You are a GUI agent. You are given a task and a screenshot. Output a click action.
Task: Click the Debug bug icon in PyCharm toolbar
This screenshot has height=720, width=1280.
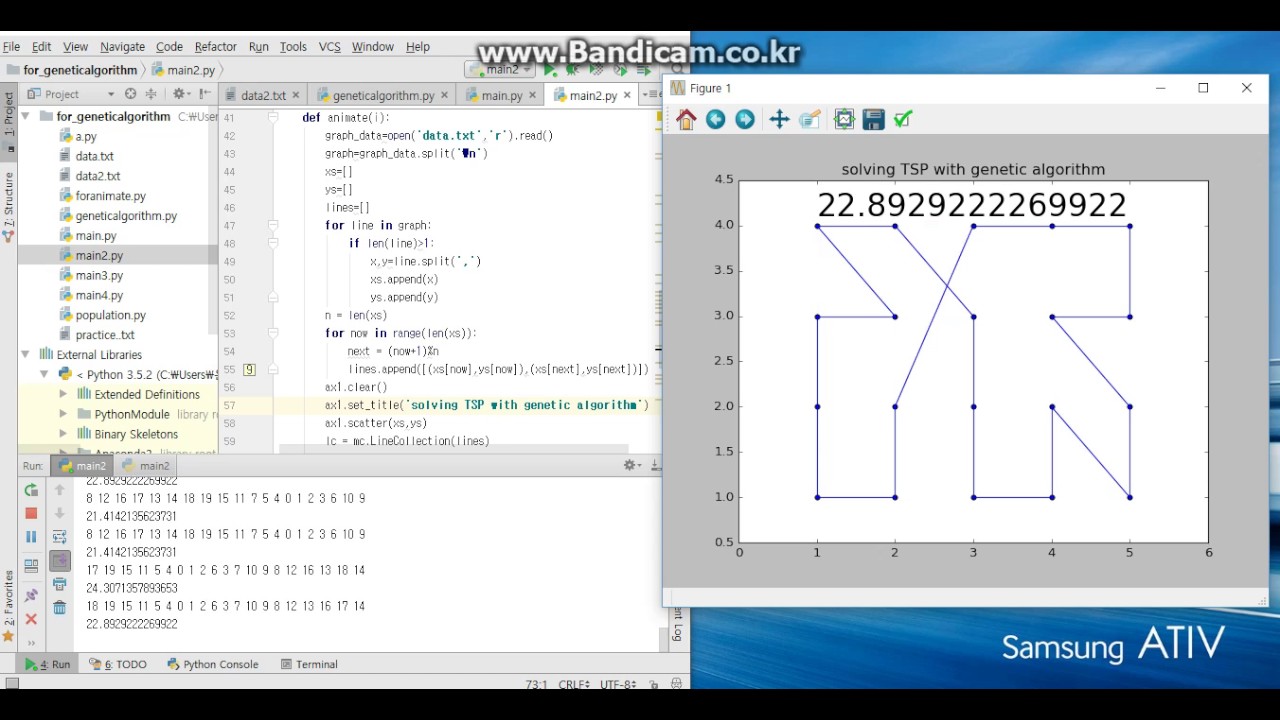click(x=572, y=70)
